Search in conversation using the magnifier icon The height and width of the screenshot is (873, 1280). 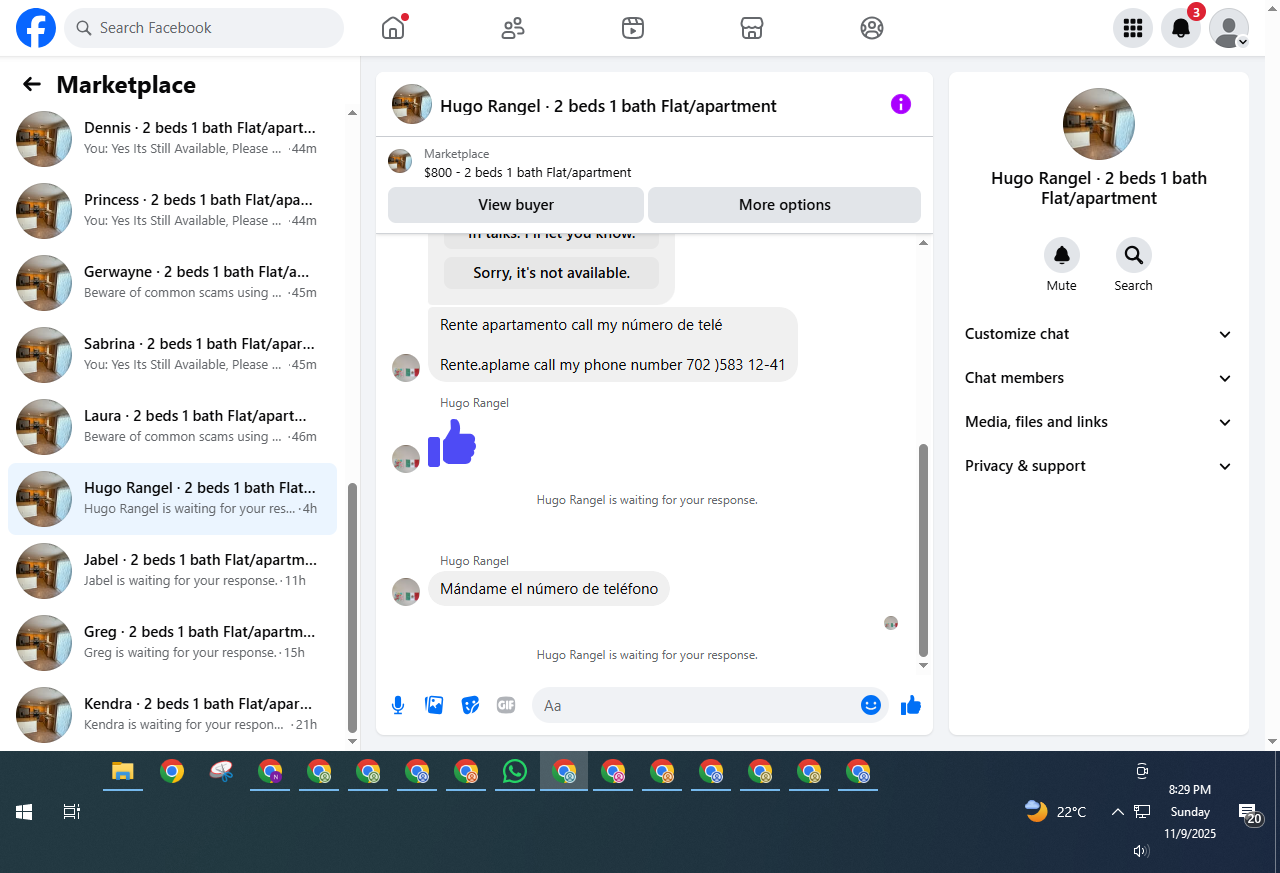pyautogui.click(x=1134, y=256)
